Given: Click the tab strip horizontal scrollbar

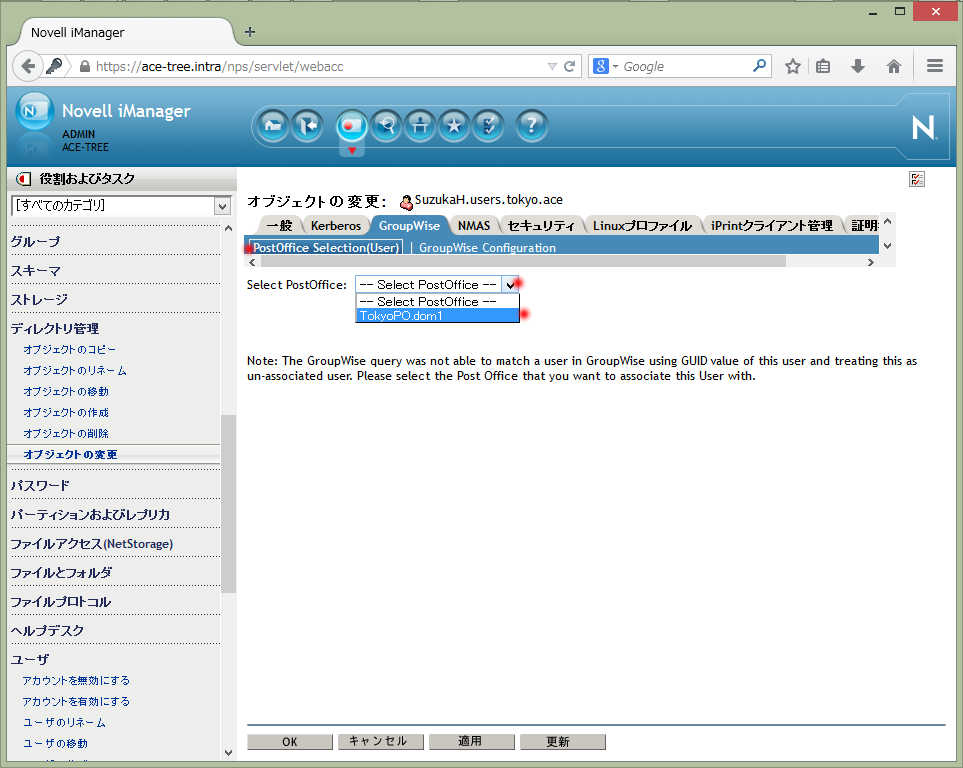Looking at the screenshot, I should pyautogui.click(x=523, y=262).
